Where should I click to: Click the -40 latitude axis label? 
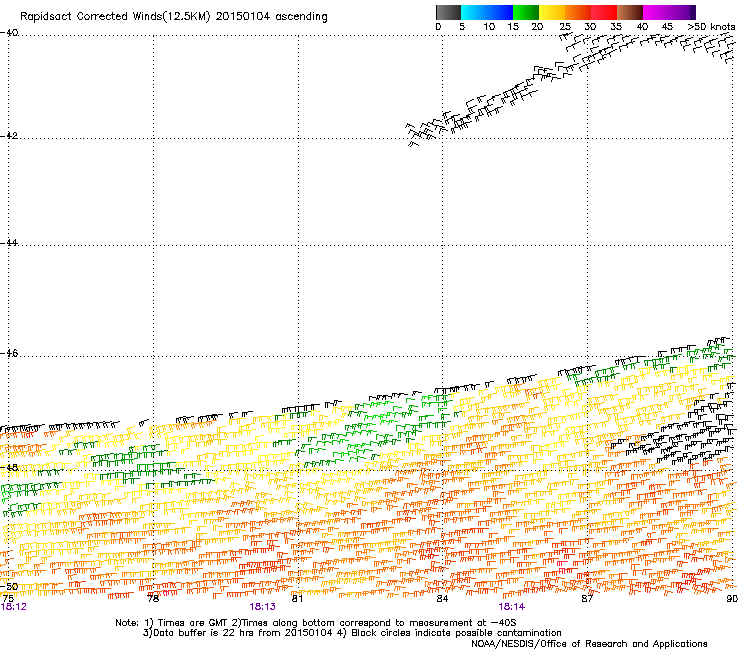click(x=9, y=33)
